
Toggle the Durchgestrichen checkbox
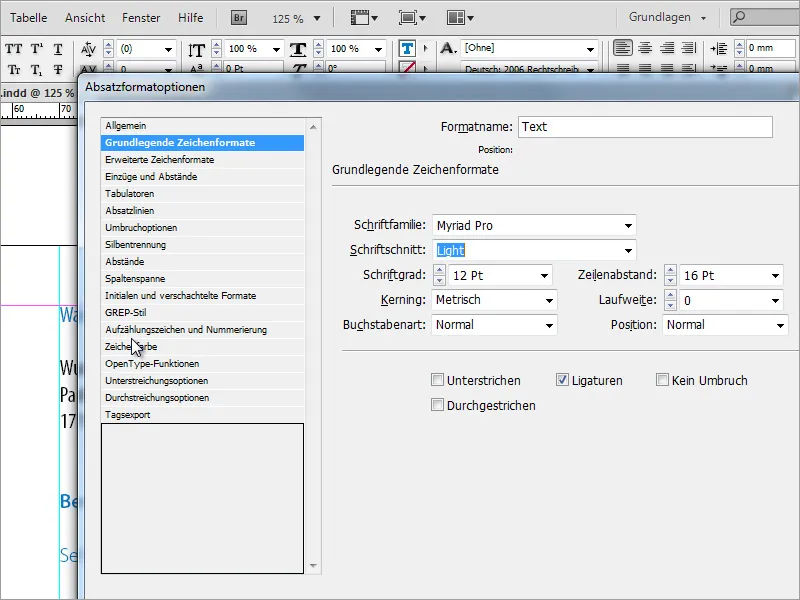tap(437, 405)
